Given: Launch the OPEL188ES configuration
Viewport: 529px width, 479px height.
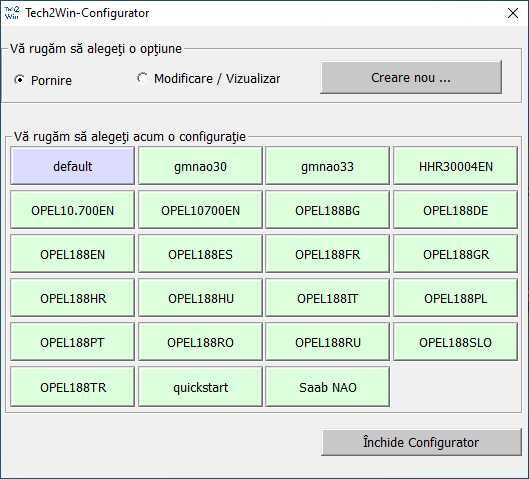Looking at the screenshot, I should tap(200, 254).
